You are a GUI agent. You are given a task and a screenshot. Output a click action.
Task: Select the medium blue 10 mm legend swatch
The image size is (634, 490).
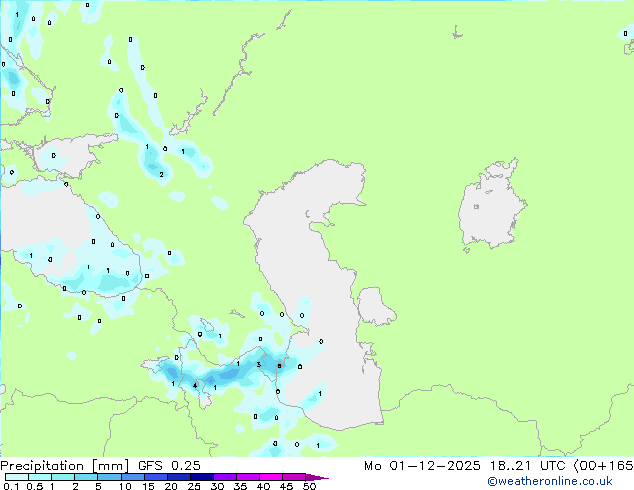click(x=132, y=477)
